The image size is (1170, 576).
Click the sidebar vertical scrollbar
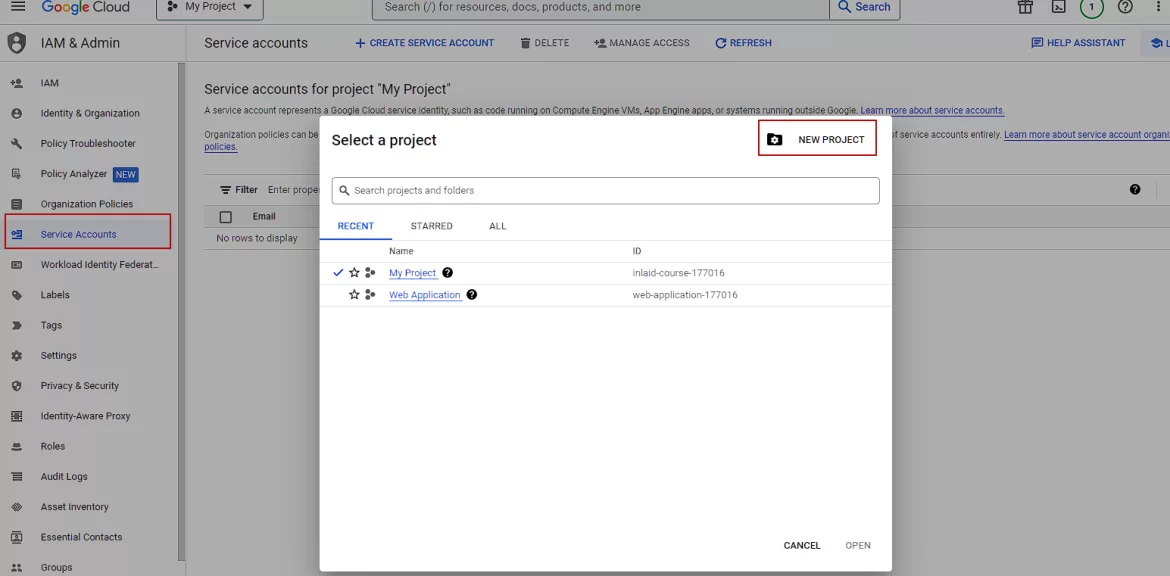pos(181,313)
